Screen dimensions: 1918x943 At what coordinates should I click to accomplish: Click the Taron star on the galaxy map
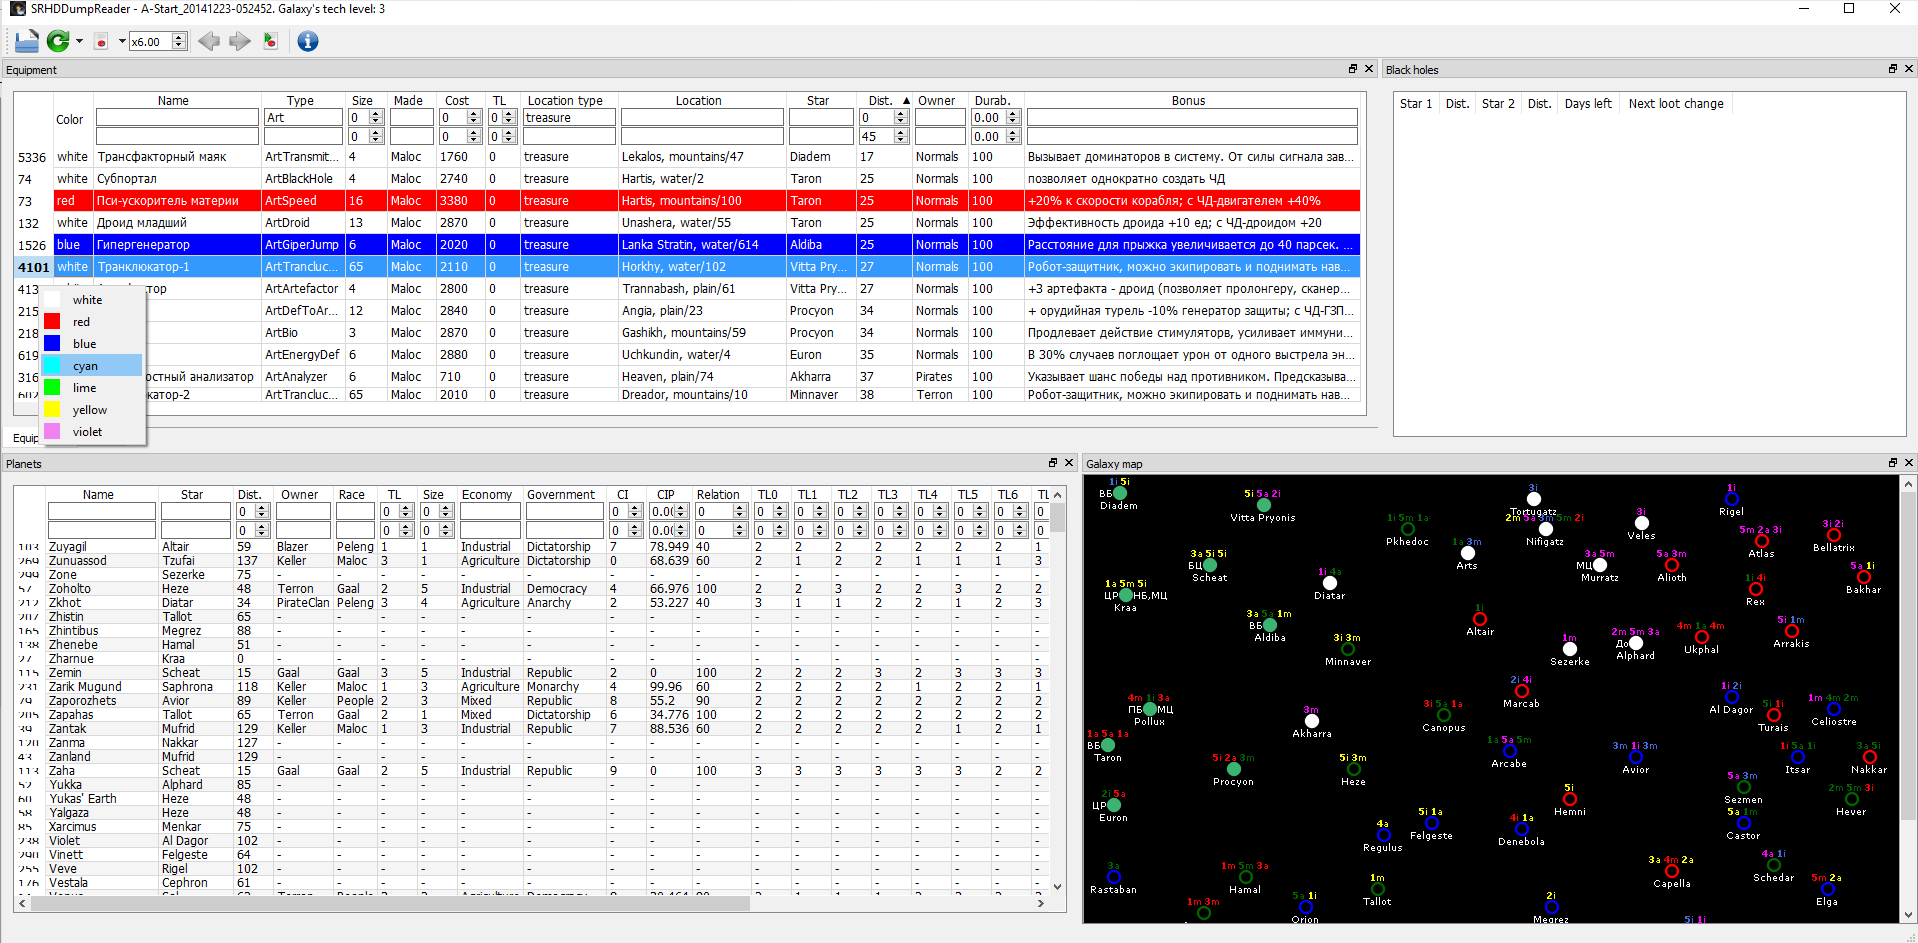tap(1108, 745)
